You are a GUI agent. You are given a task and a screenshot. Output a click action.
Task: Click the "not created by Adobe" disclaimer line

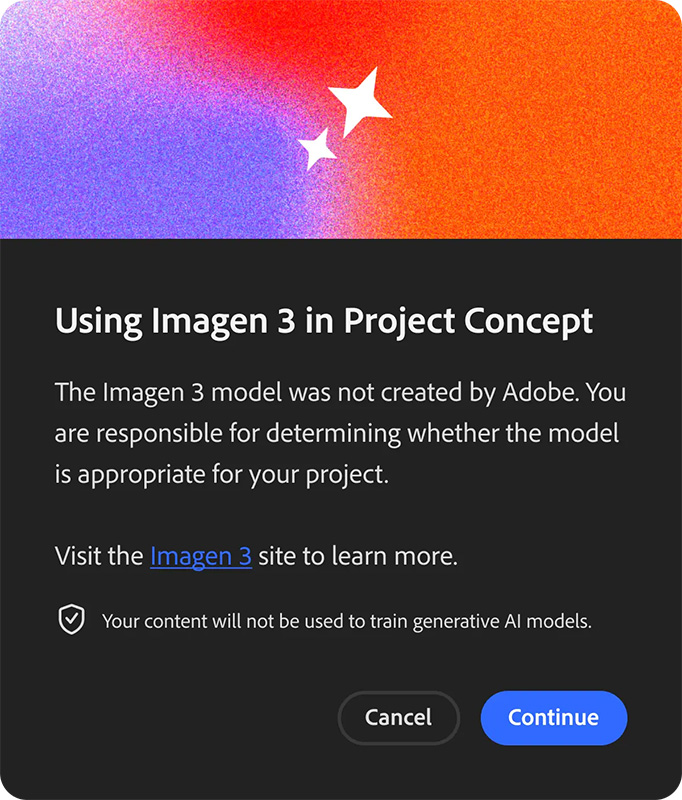tap(340, 392)
